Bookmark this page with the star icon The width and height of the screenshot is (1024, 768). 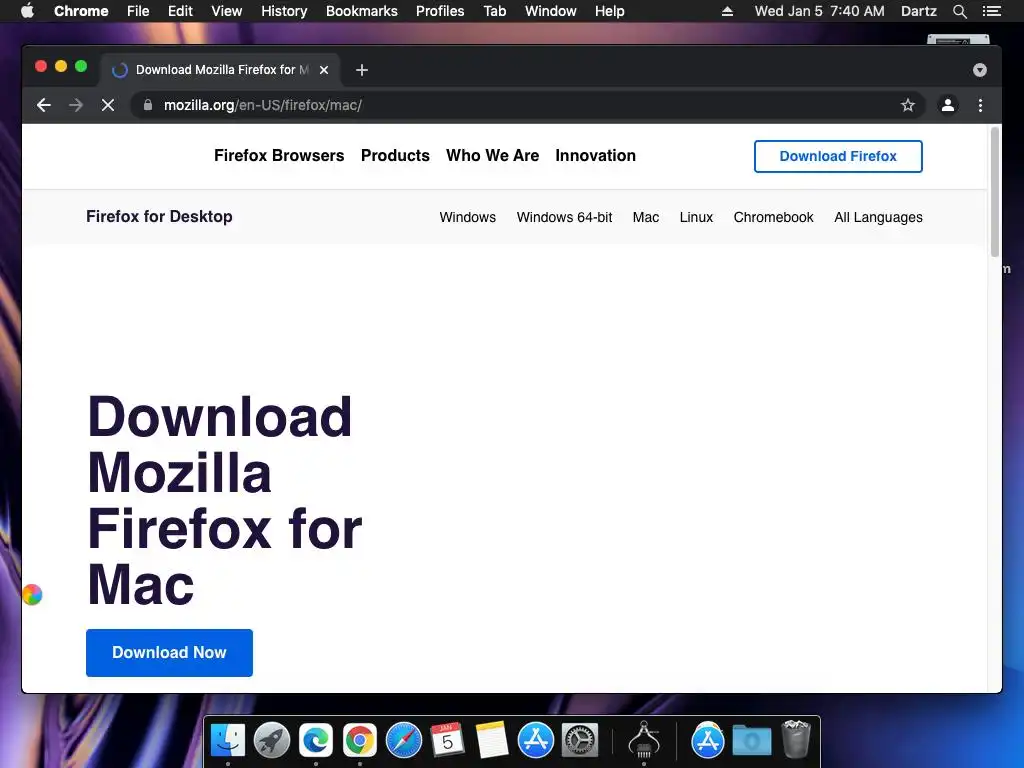pyautogui.click(x=908, y=105)
